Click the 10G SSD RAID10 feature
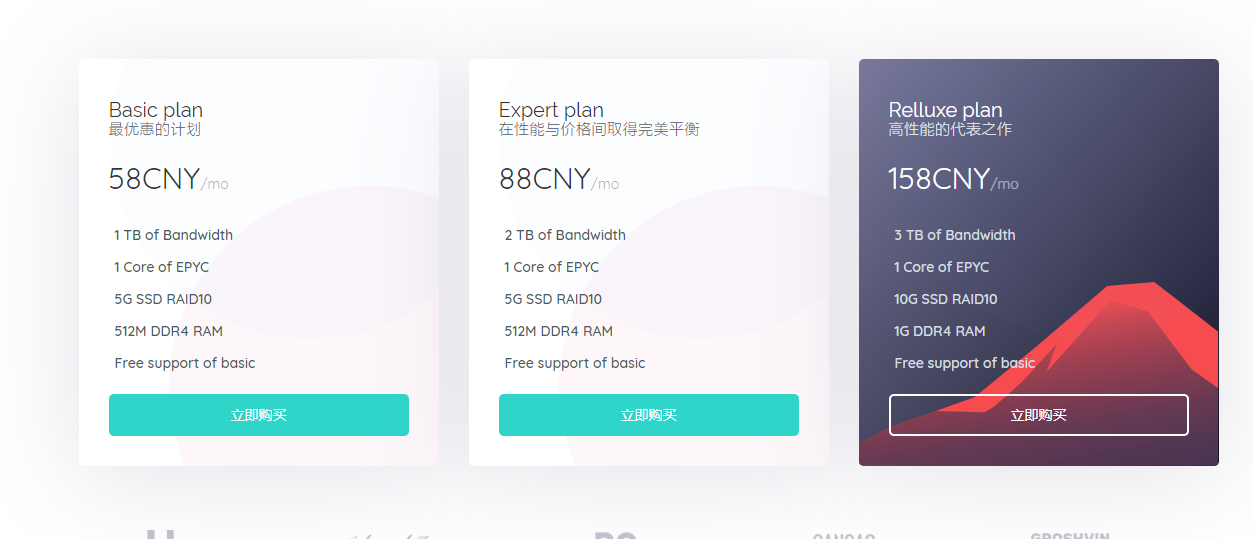1253x539 pixels. click(x=945, y=299)
